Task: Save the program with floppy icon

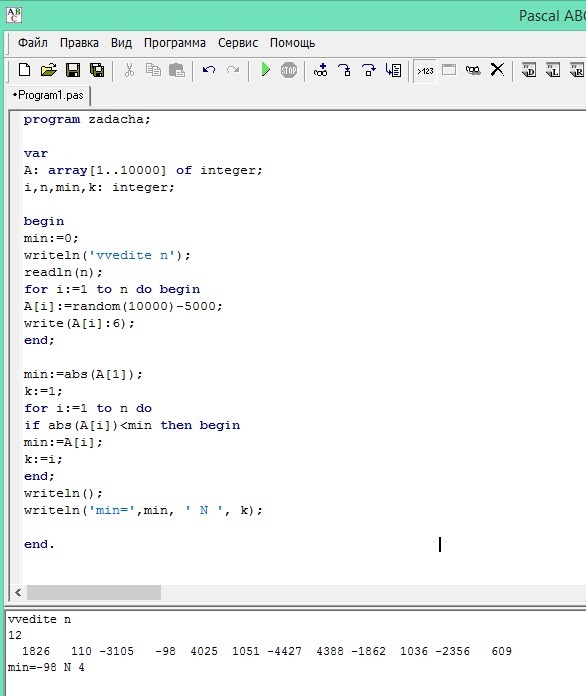Action: coord(73,70)
